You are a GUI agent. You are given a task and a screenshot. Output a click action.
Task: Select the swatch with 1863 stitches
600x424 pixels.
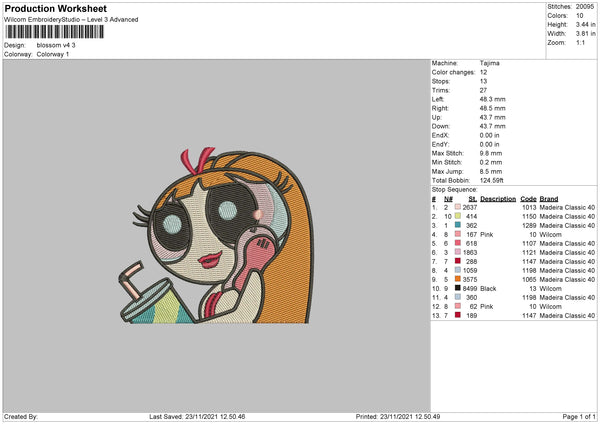click(x=458, y=252)
